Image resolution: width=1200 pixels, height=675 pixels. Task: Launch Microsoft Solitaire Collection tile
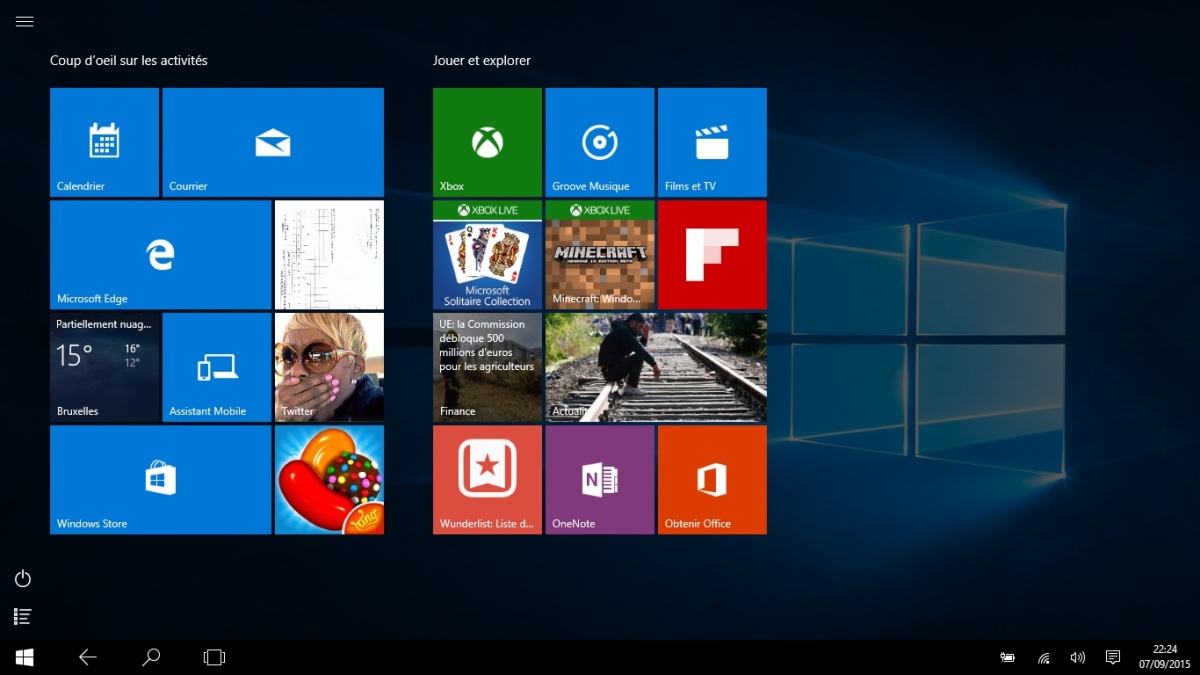487,254
